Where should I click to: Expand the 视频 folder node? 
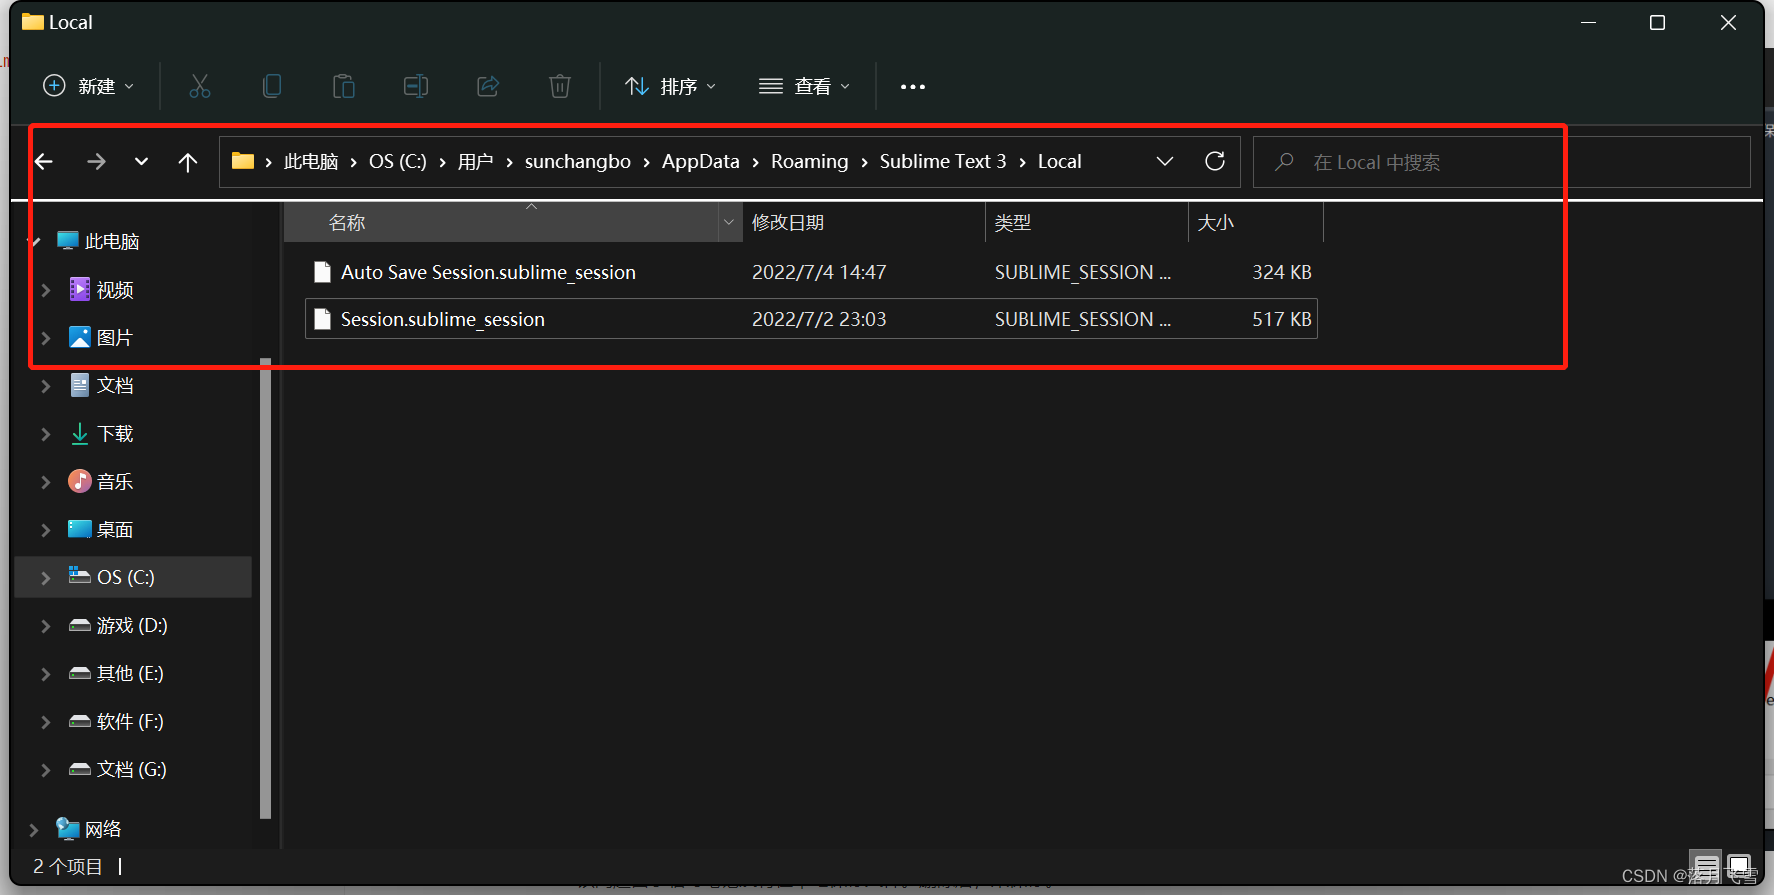(46, 290)
